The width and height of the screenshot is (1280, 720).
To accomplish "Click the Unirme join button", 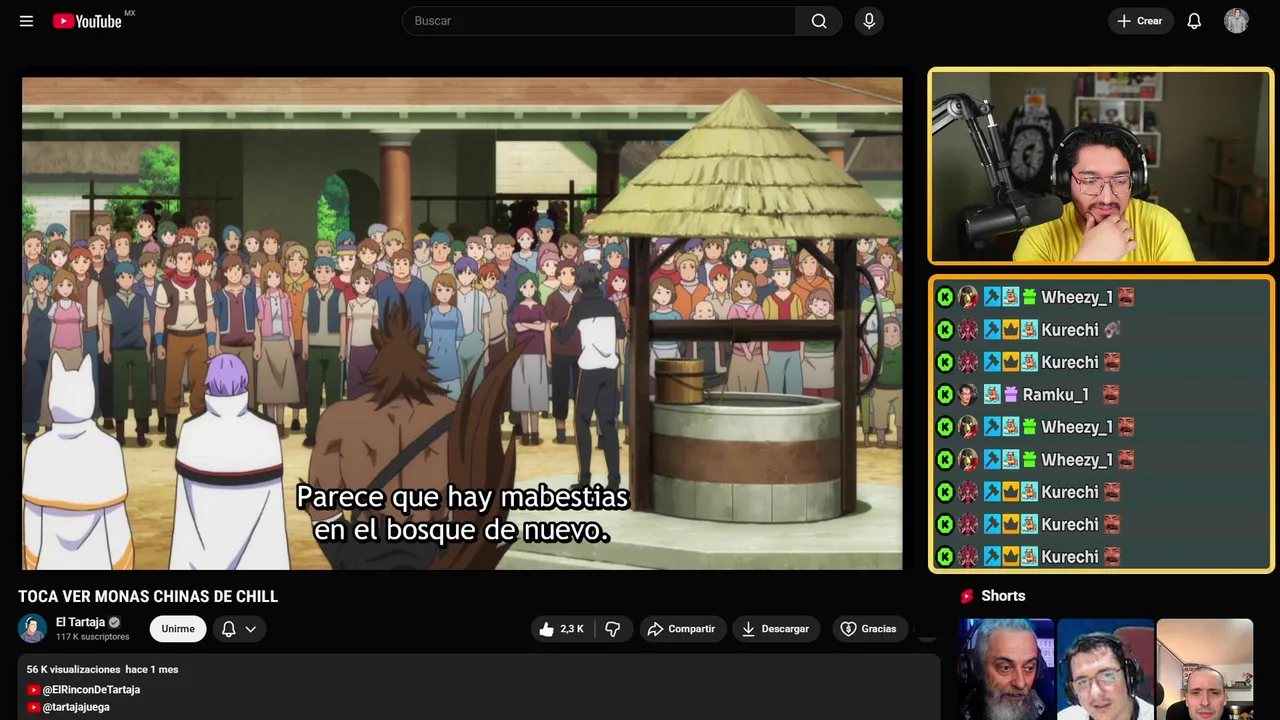I will 178,629.
